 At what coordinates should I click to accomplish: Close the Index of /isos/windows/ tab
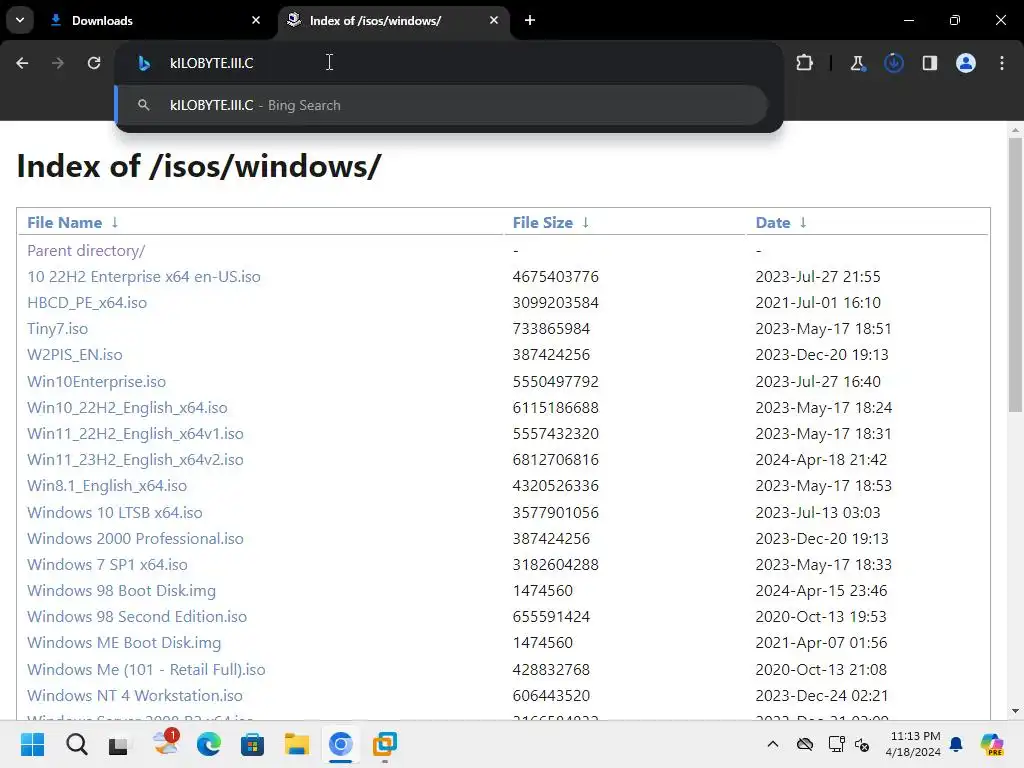[x=494, y=20]
